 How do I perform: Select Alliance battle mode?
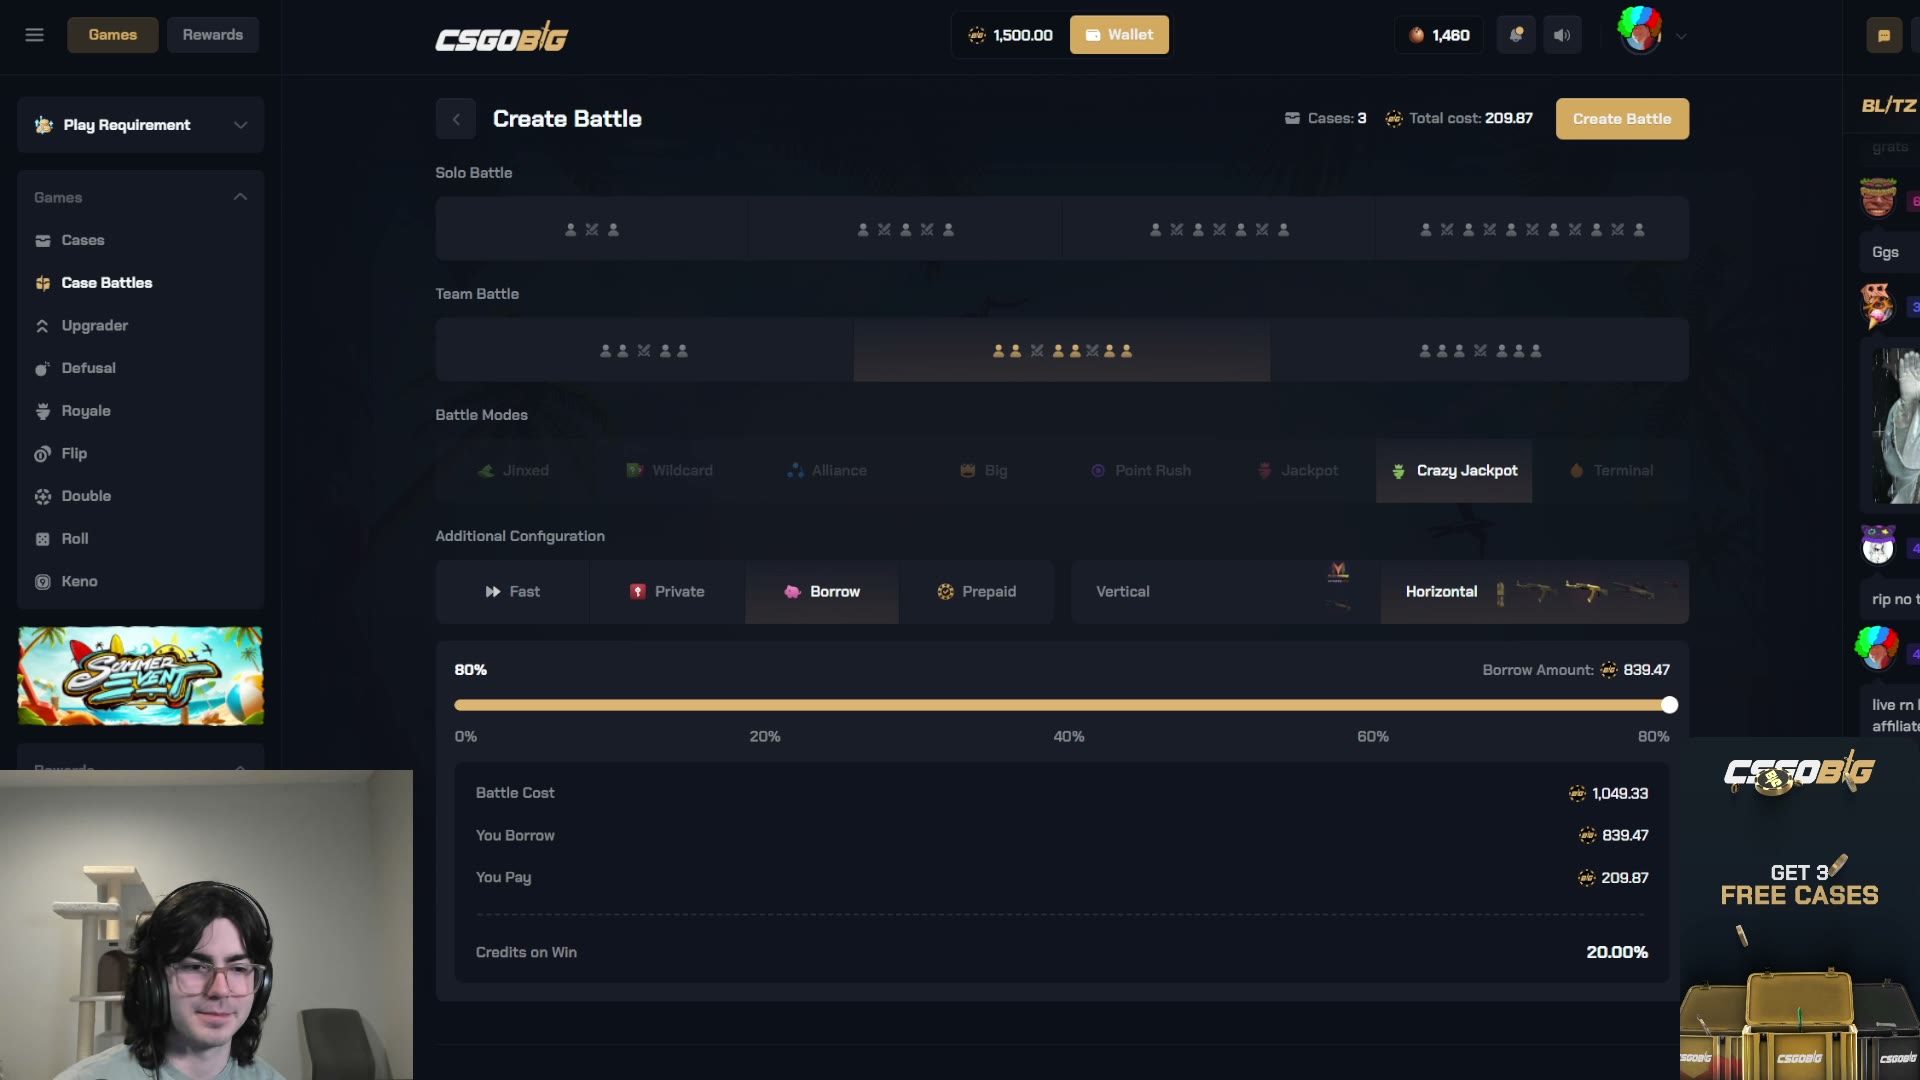(827, 471)
